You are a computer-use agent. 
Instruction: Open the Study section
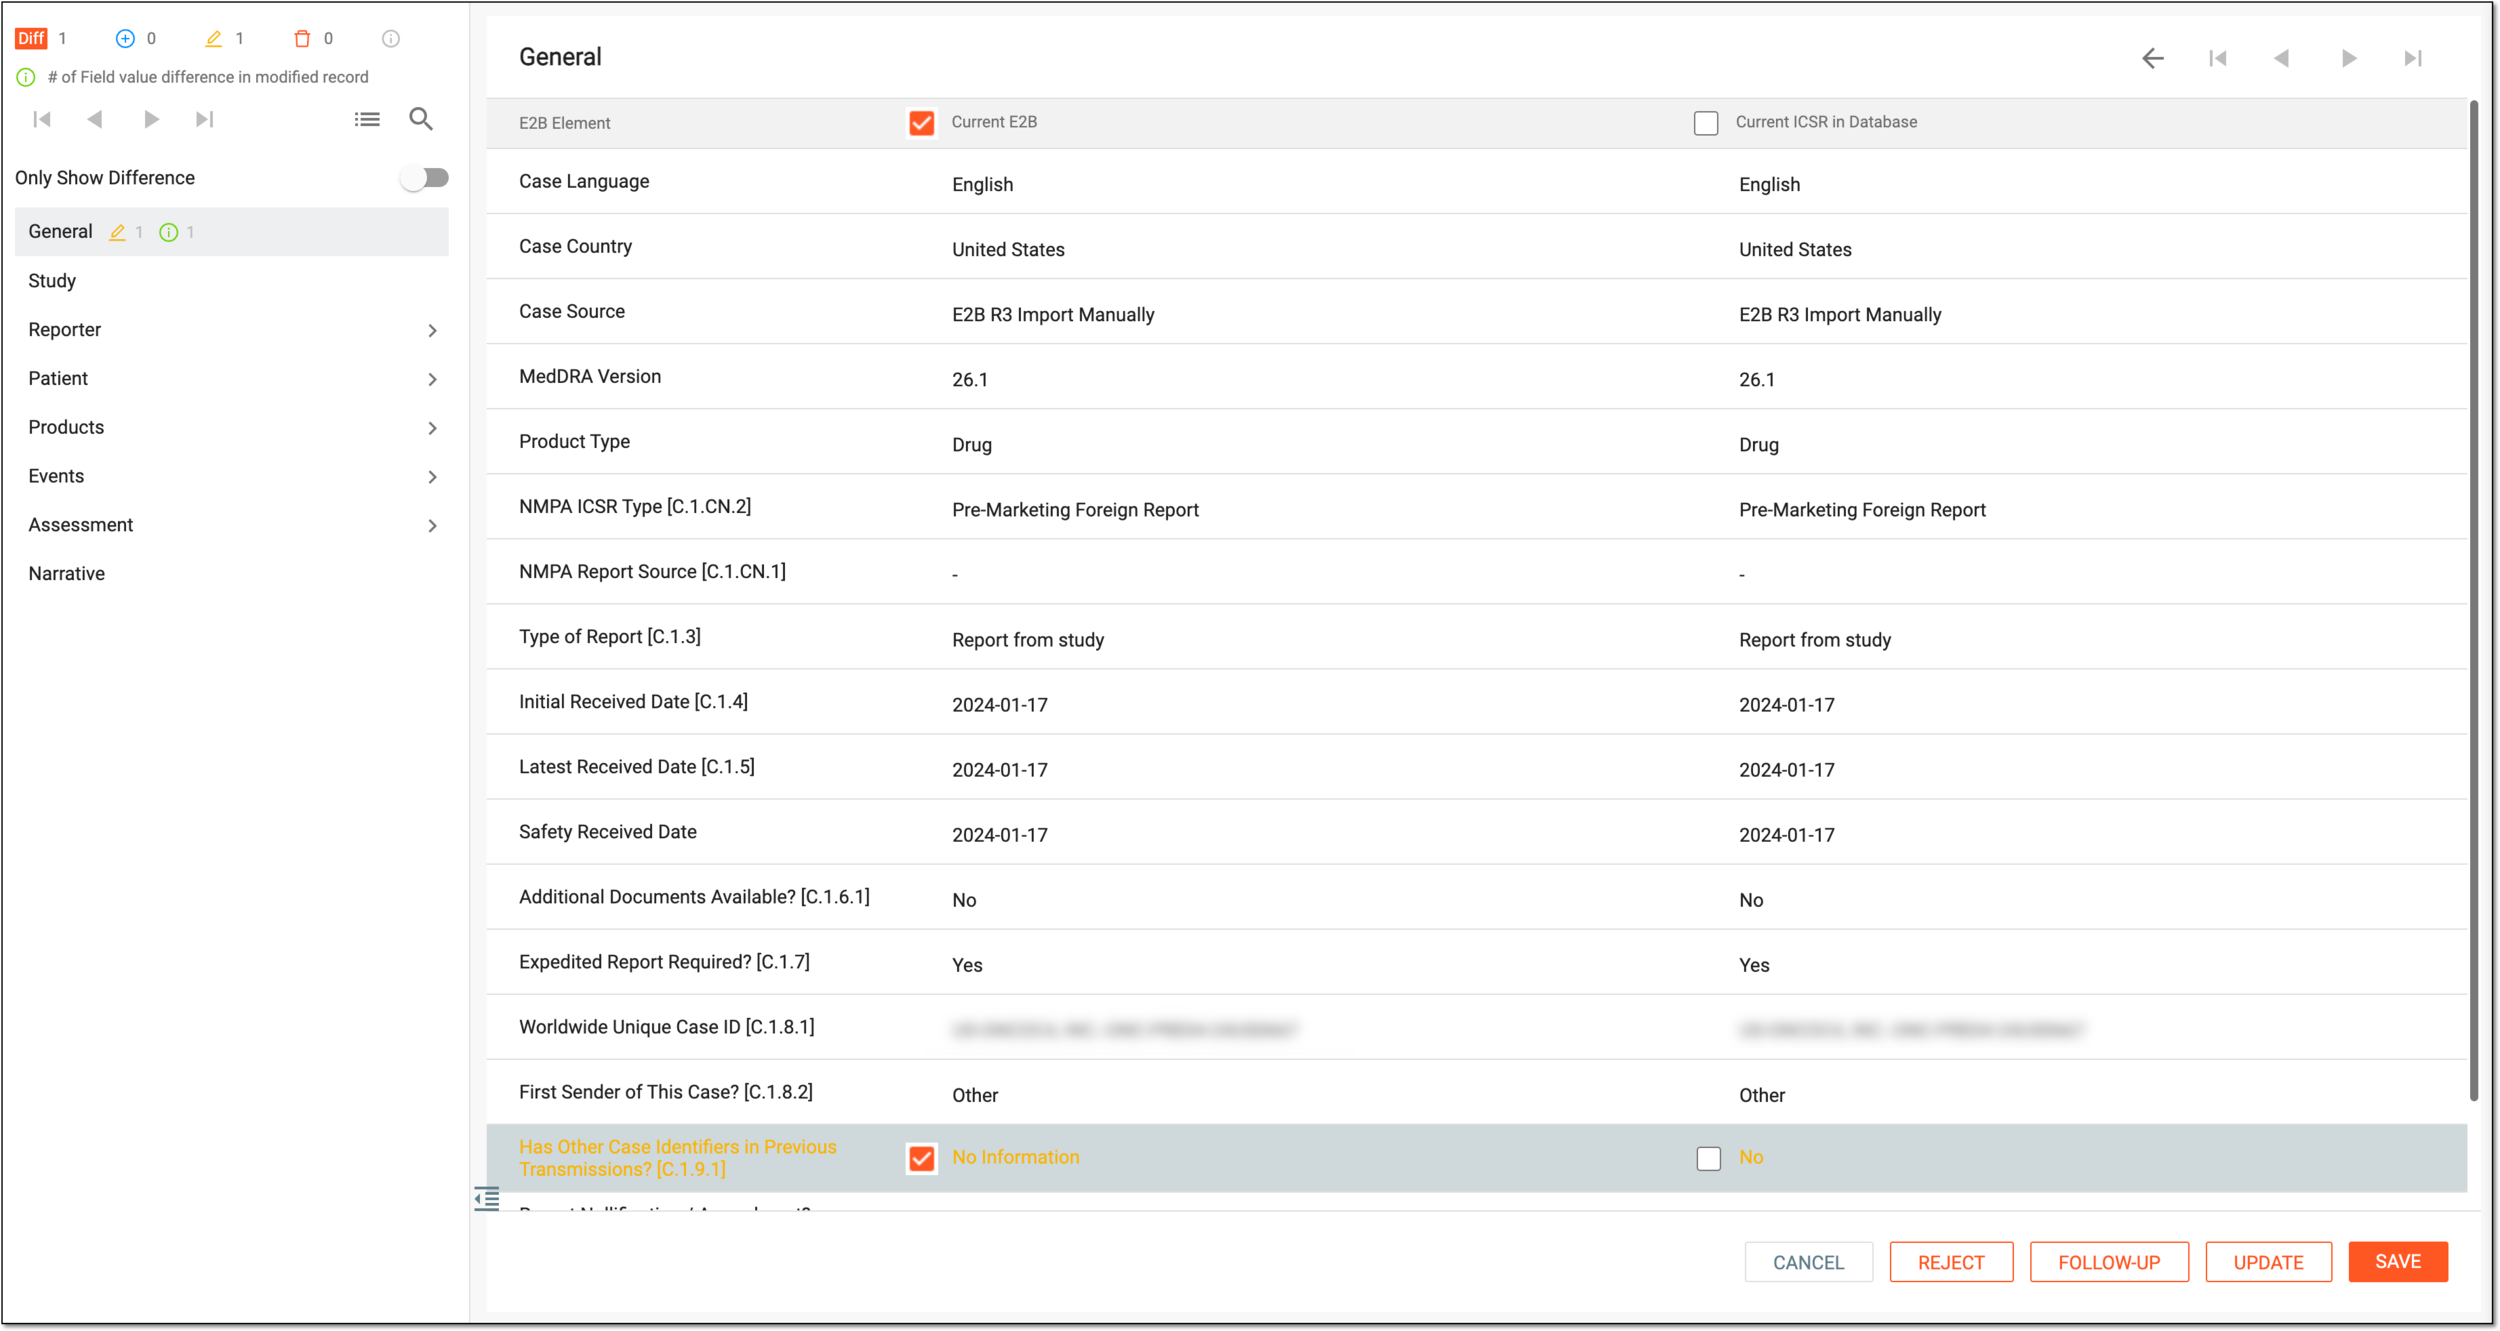point(52,281)
